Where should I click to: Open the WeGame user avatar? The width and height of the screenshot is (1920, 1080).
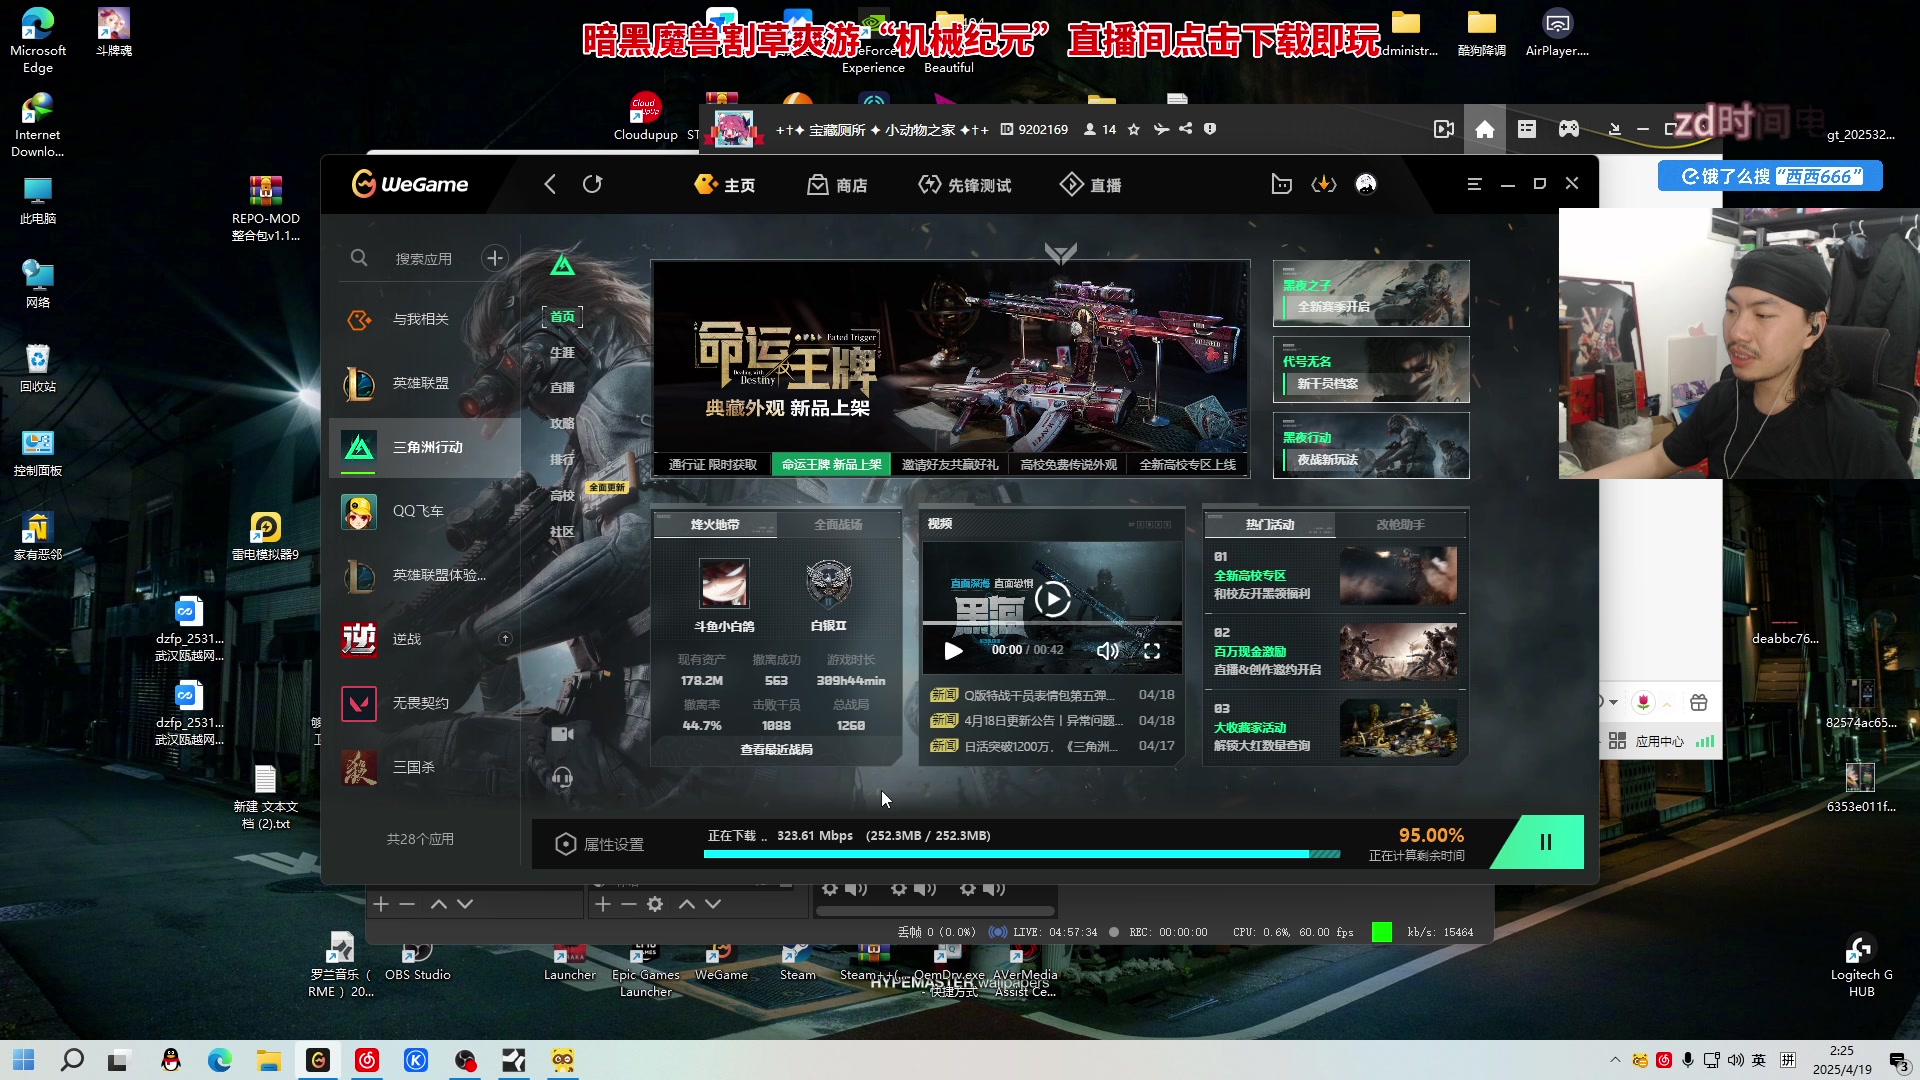[1366, 184]
